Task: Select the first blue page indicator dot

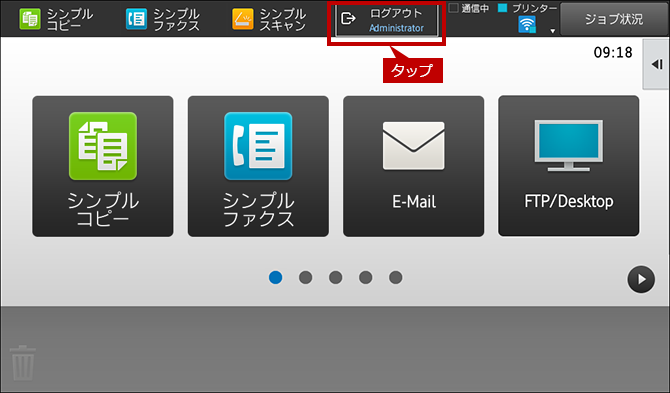Action: pos(276,278)
